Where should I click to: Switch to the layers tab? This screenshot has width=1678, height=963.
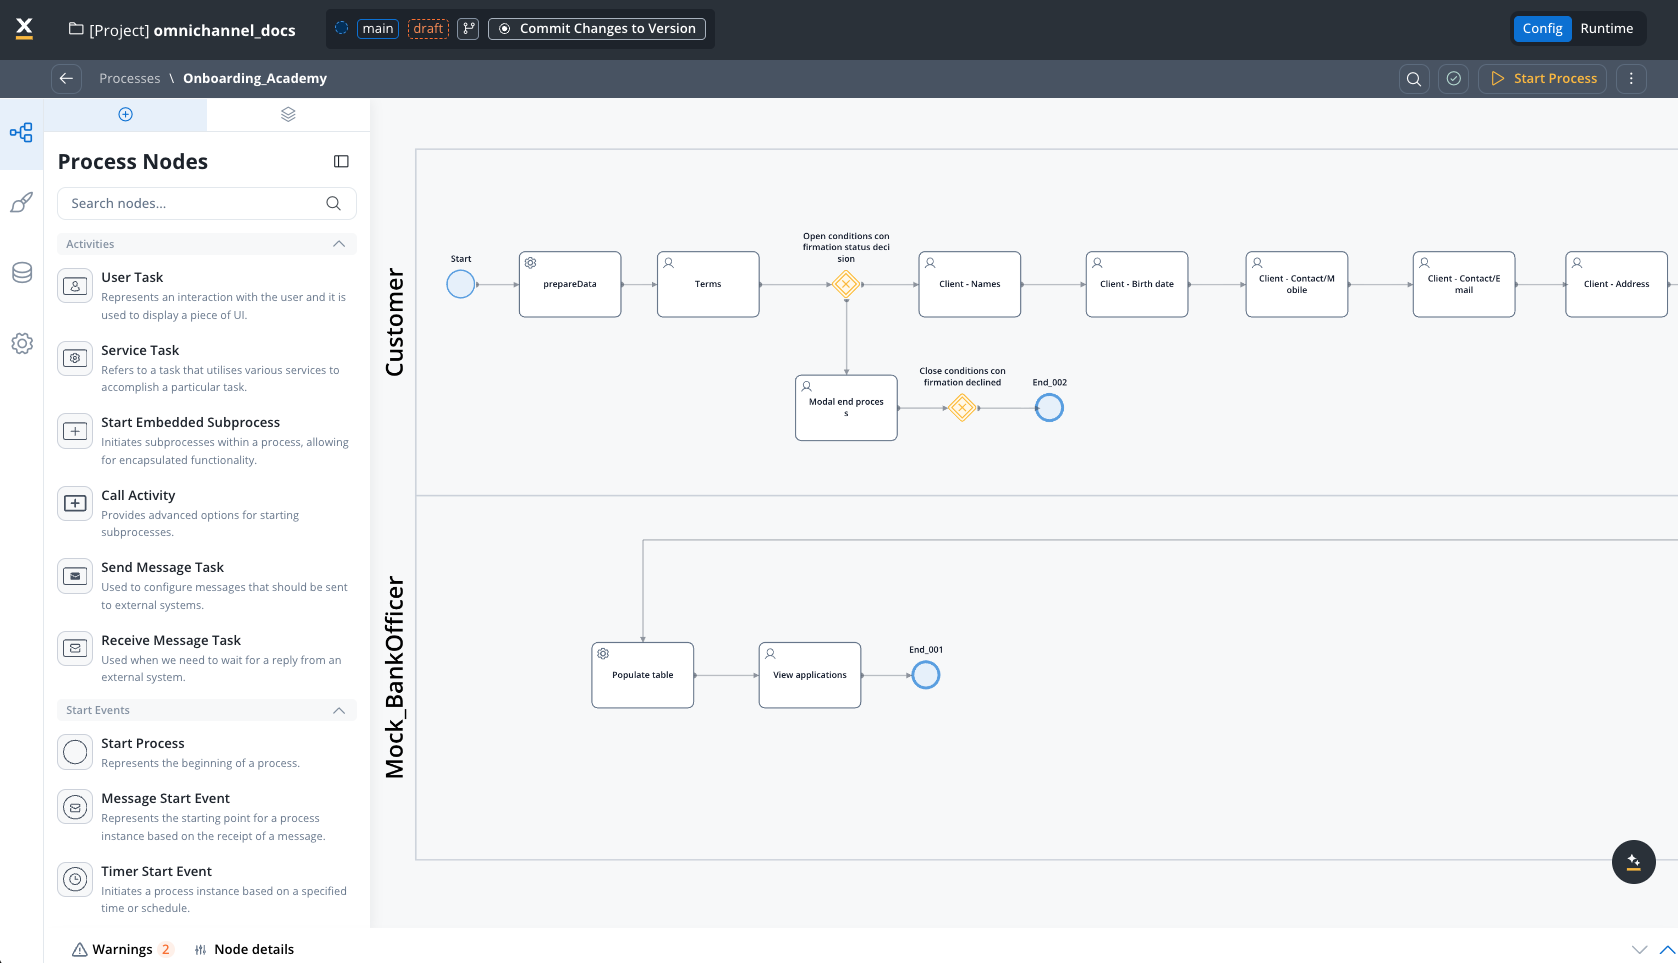288,114
